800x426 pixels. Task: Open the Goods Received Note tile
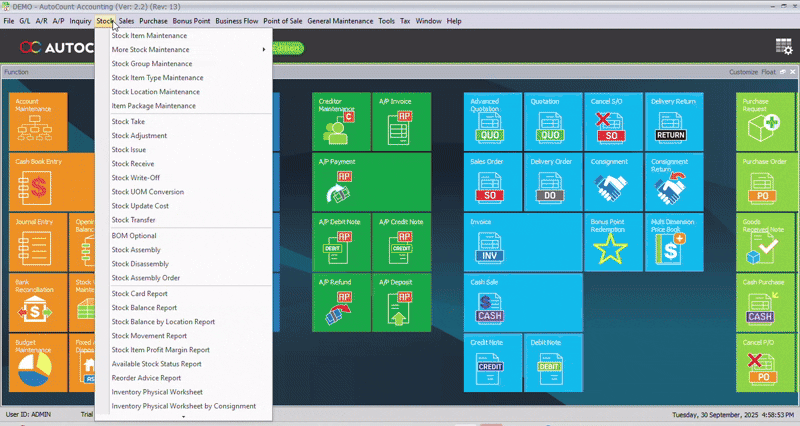pyautogui.click(x=764, y=241)
